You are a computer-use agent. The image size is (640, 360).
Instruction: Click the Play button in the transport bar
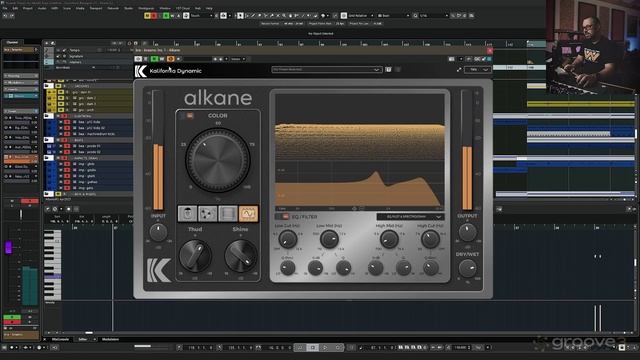tap(325, 347)
